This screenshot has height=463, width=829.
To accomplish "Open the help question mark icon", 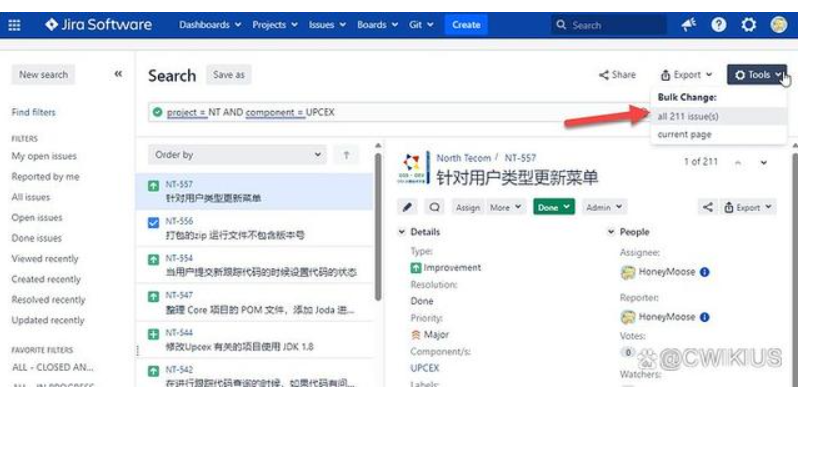I will [x=719, y=25].
